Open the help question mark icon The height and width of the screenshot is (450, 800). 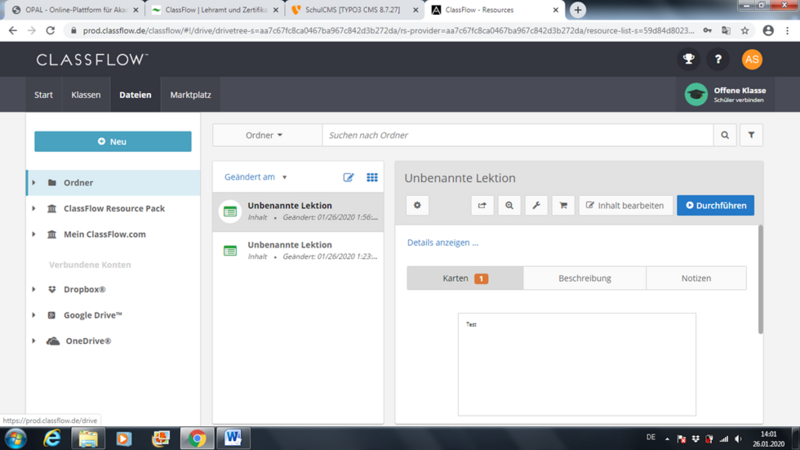[718, 60]
